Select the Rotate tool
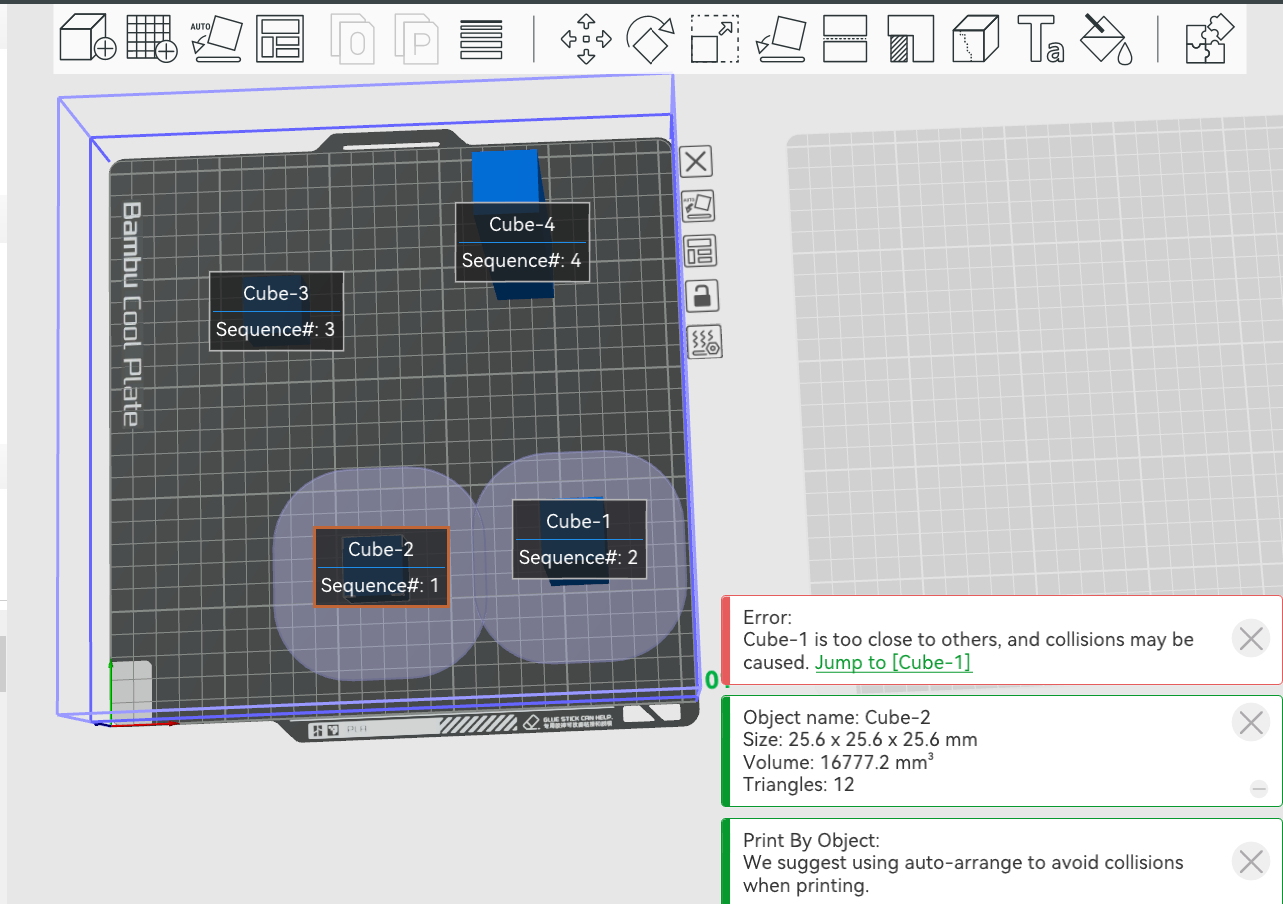Screen dimensions: 1283x904 650,39
